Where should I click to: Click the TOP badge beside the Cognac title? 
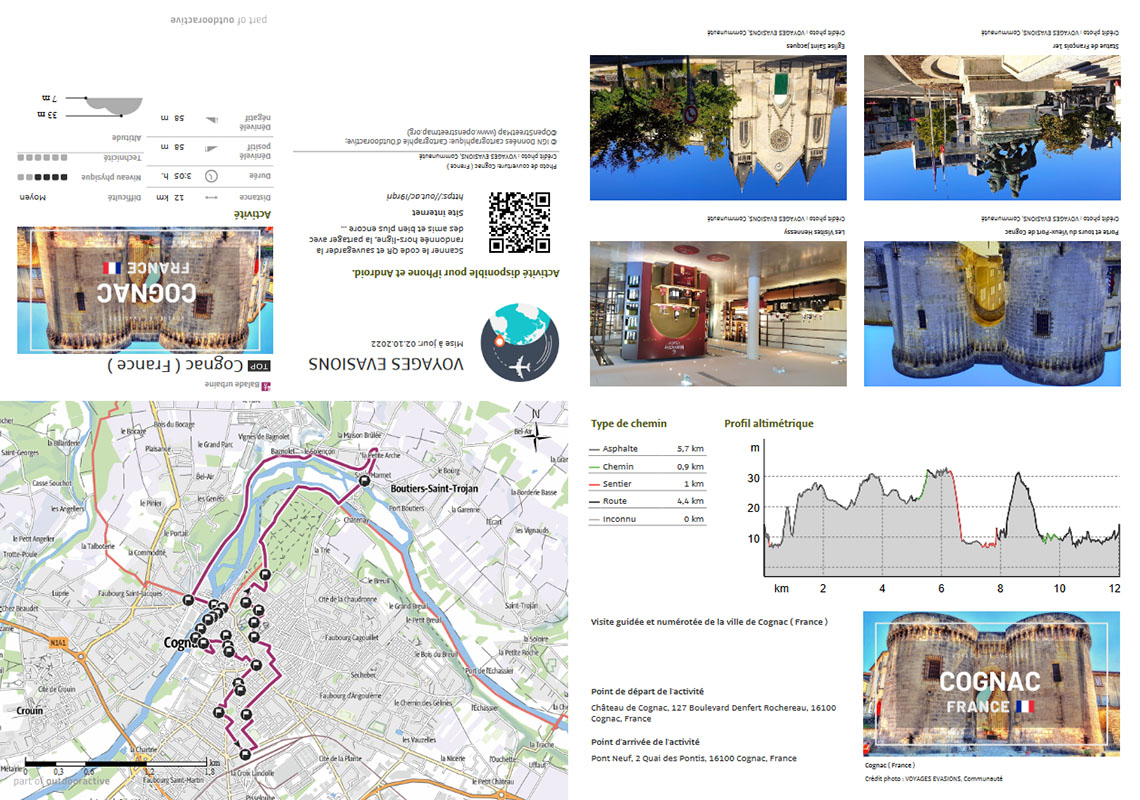pos(258,366)
